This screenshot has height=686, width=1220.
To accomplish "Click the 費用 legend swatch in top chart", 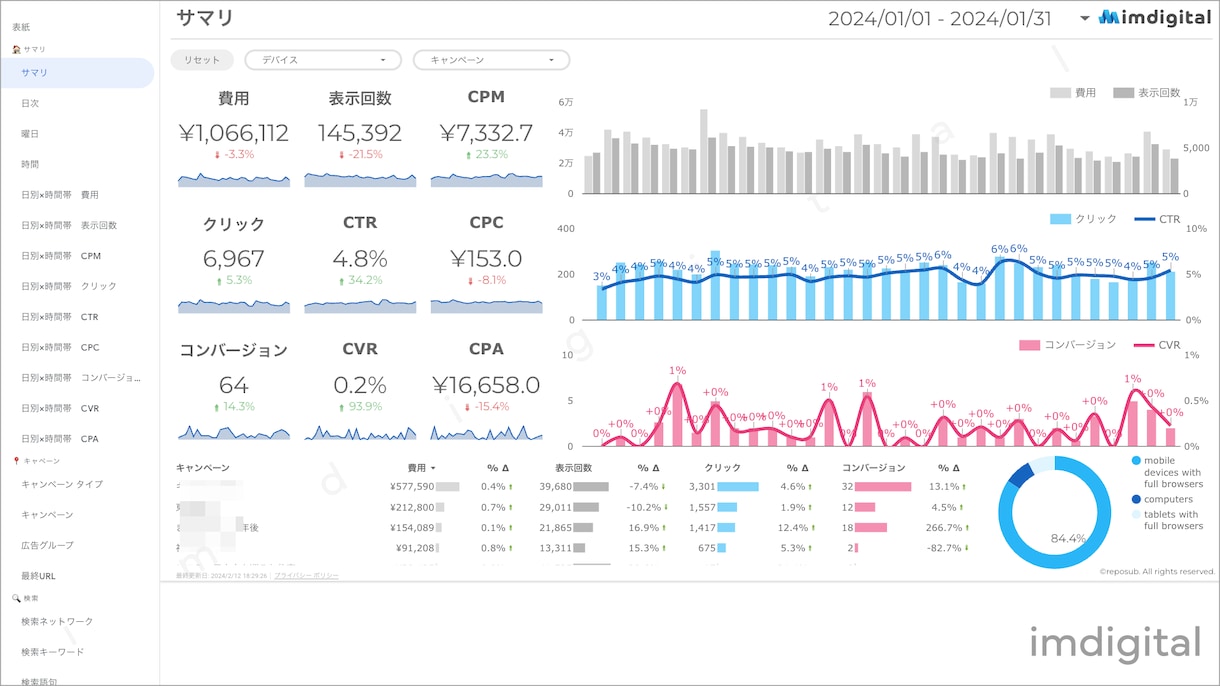I will click(x=1060, y=93).
